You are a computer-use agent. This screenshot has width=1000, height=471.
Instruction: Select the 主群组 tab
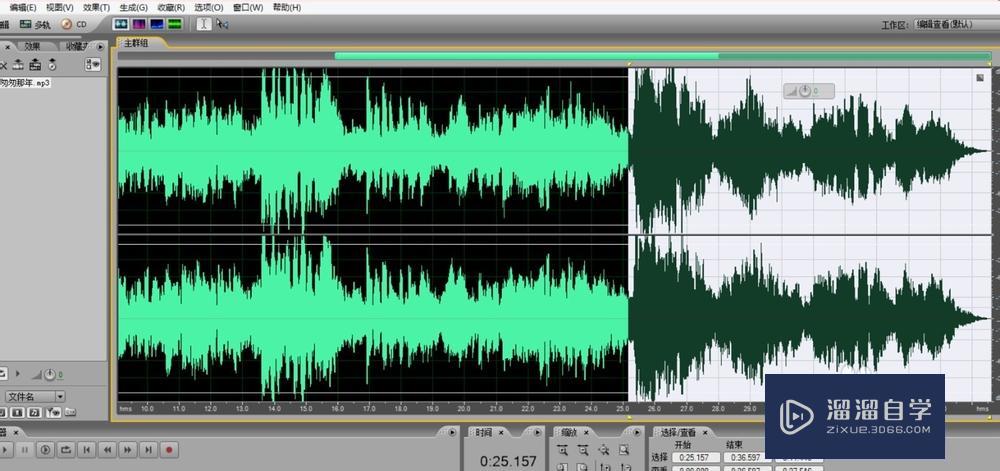coord(136,43)
